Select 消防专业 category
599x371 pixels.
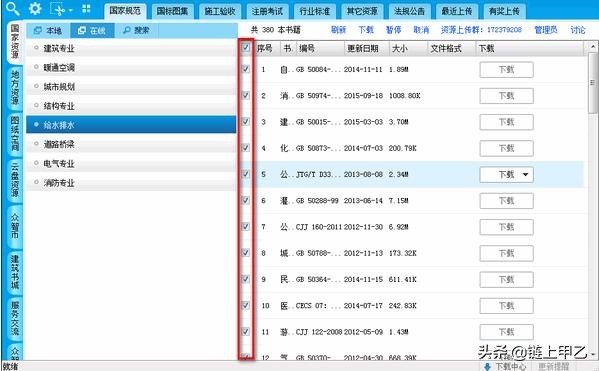point(131,183)
